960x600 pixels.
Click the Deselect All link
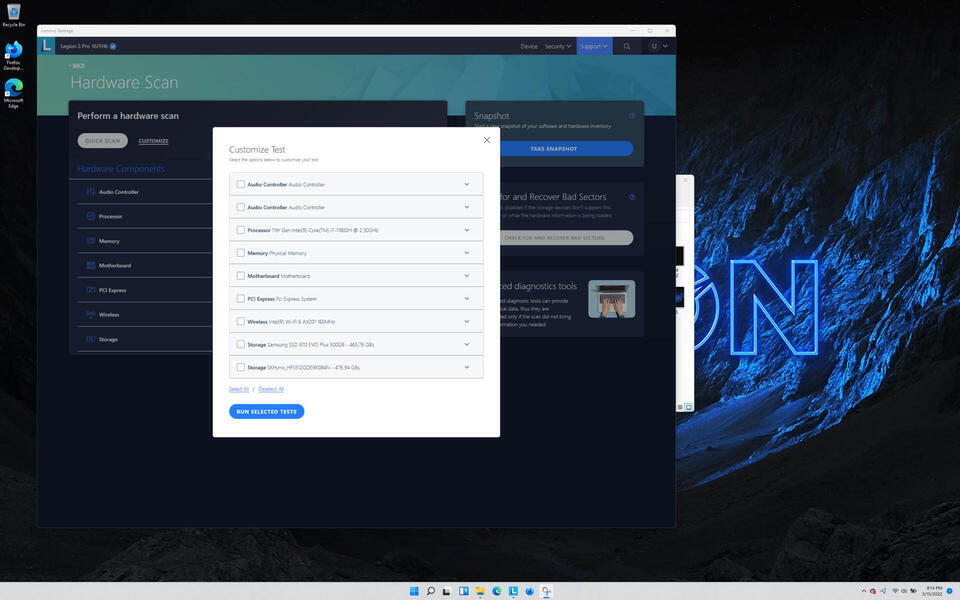[271, 389]
